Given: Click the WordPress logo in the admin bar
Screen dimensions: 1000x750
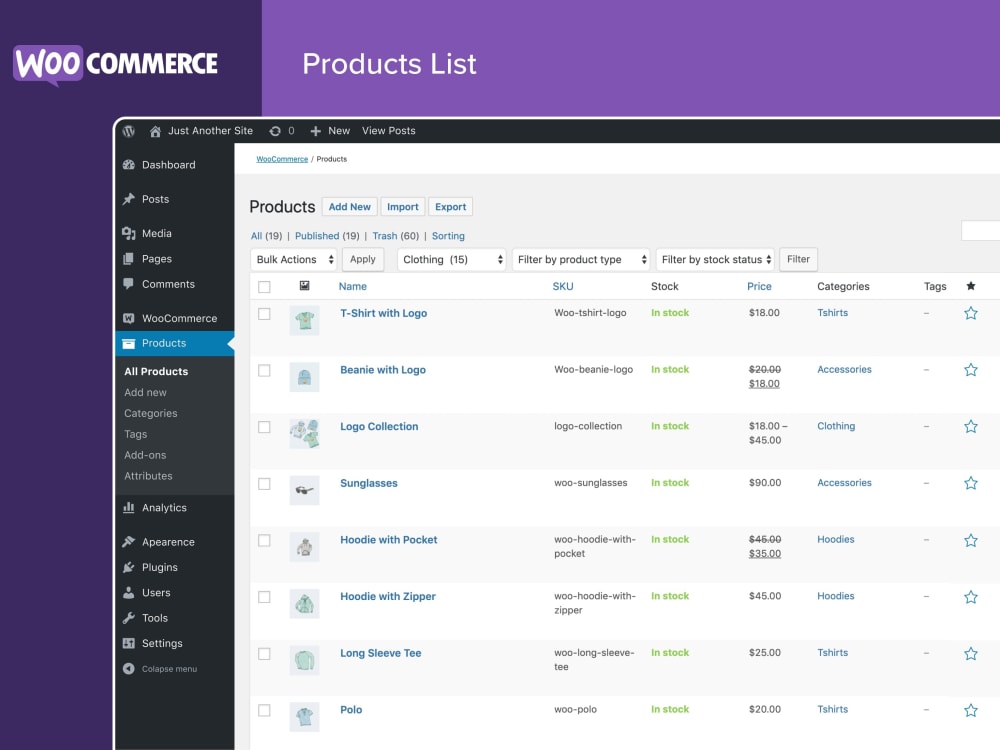Looking at the screenshot, I should tap(127, 131).
